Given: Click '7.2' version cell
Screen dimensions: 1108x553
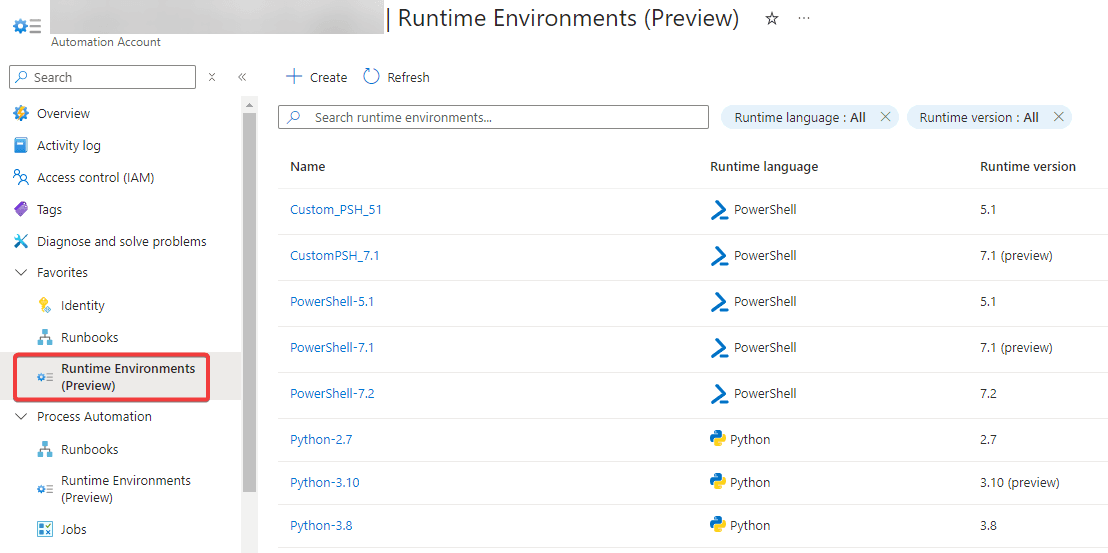Looking at the screenshot, I should [x=988, y=393].
